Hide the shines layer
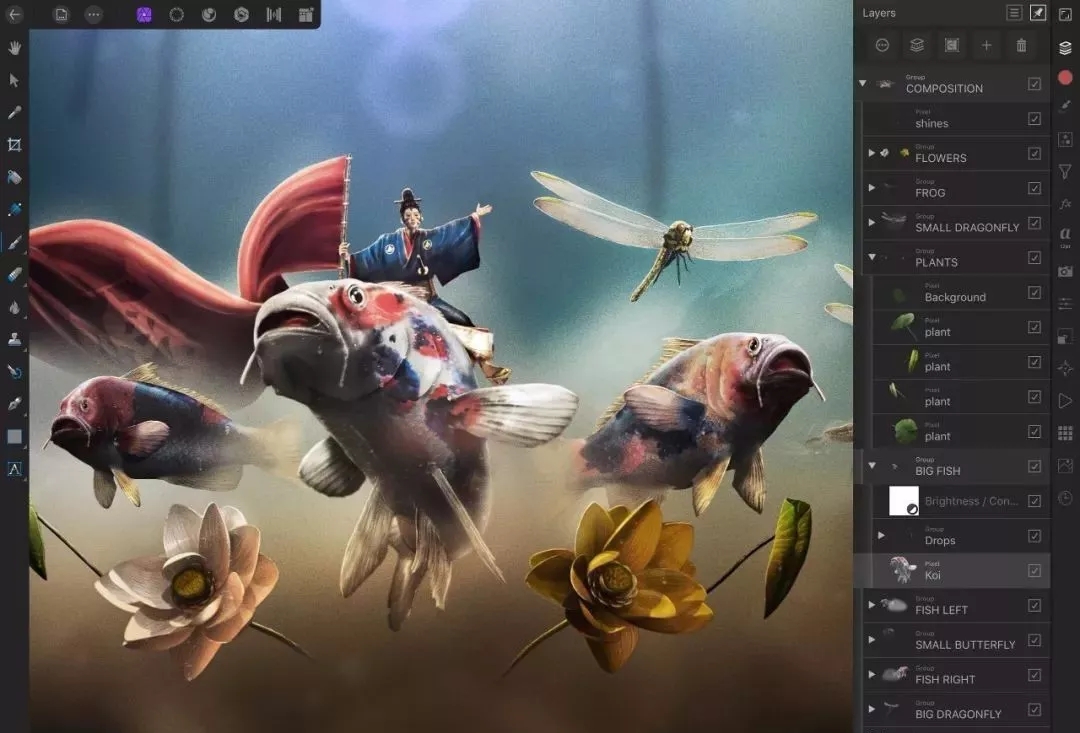1080x733 pixels. (1034, 118)
